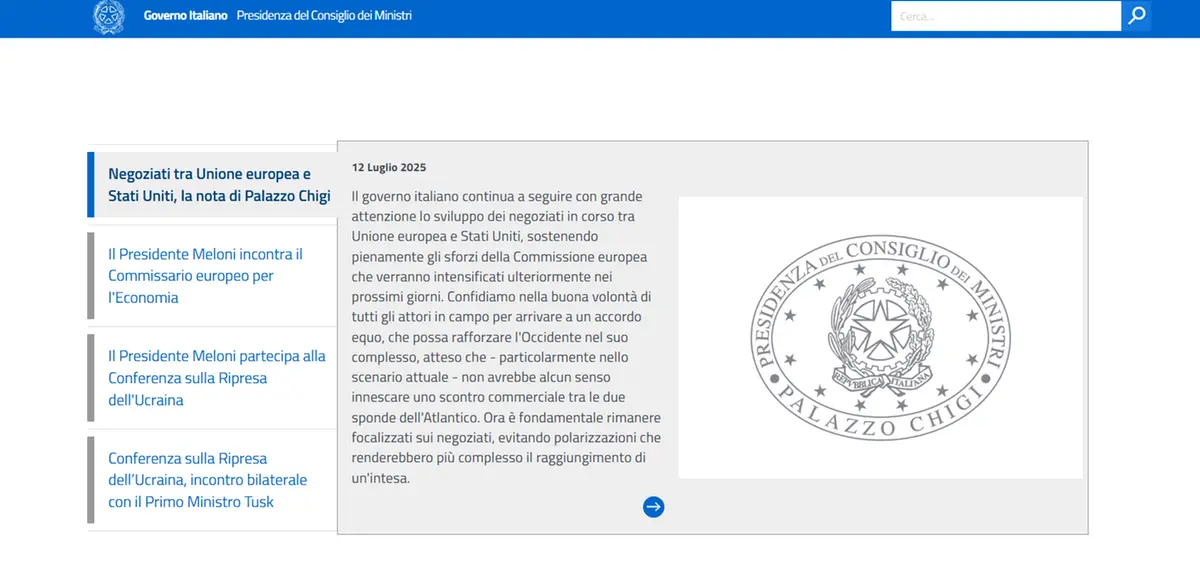This screenshot has width=1200, height=570.
Task: Click the date '12 Luglio 2025'
Action: [x=389, y=167]
